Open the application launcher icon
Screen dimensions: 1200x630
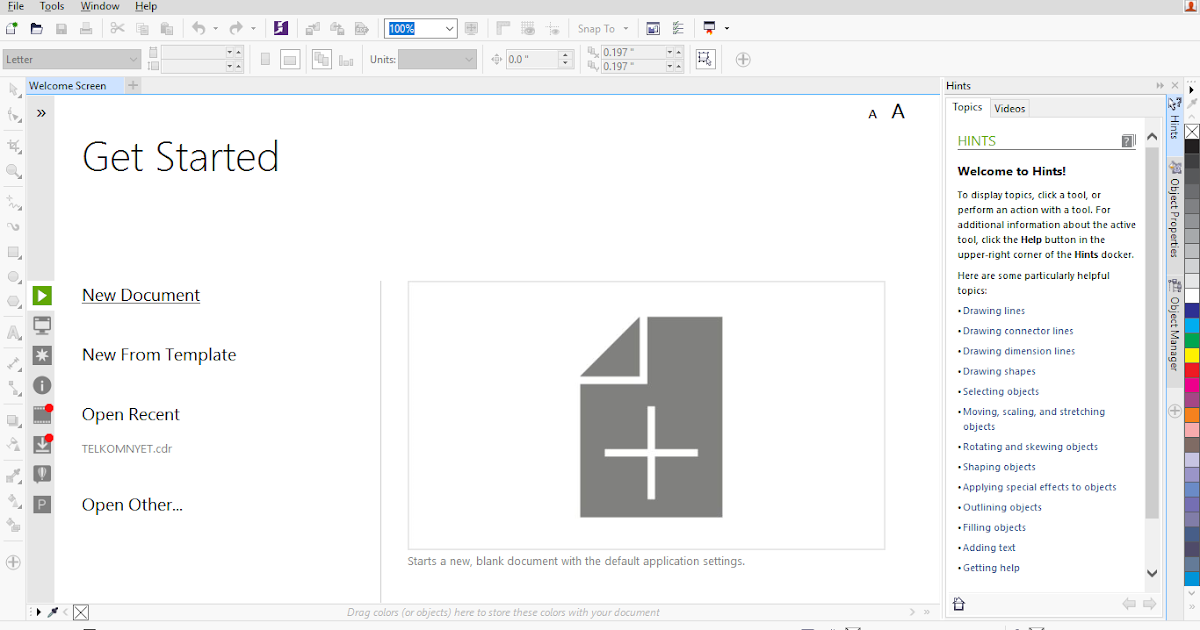pos(281,29)
